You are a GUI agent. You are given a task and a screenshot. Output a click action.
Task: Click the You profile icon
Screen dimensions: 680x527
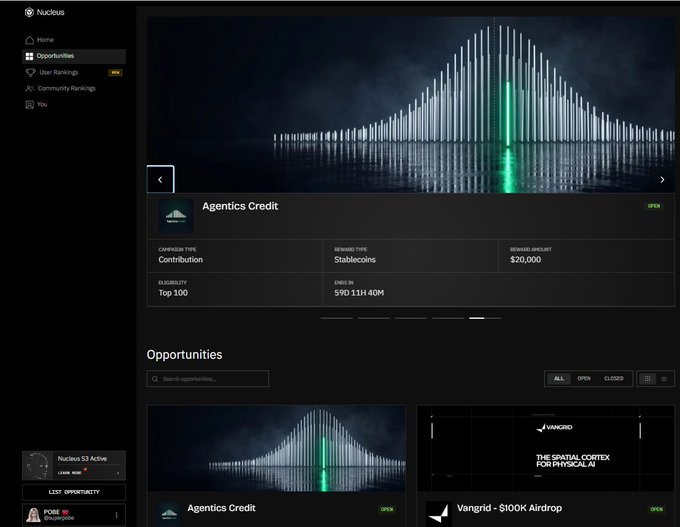[x=29, y=105]
